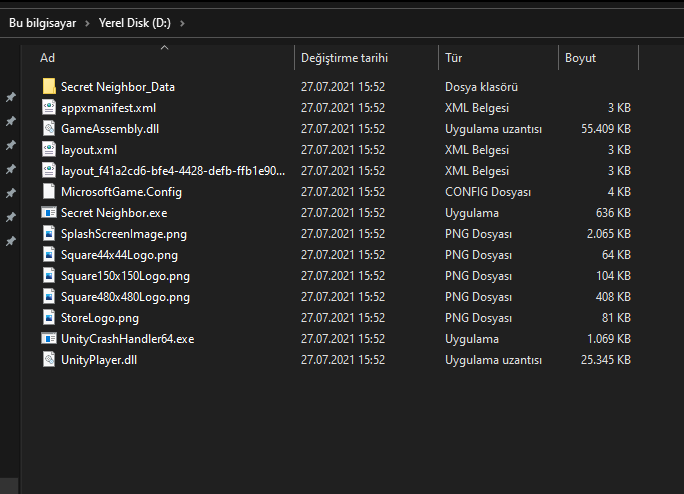Image resolution: width=684 pixels, height=494 pixels.
Task: Click the topmost pin icon in the sidebar
Action: [11, 98]
